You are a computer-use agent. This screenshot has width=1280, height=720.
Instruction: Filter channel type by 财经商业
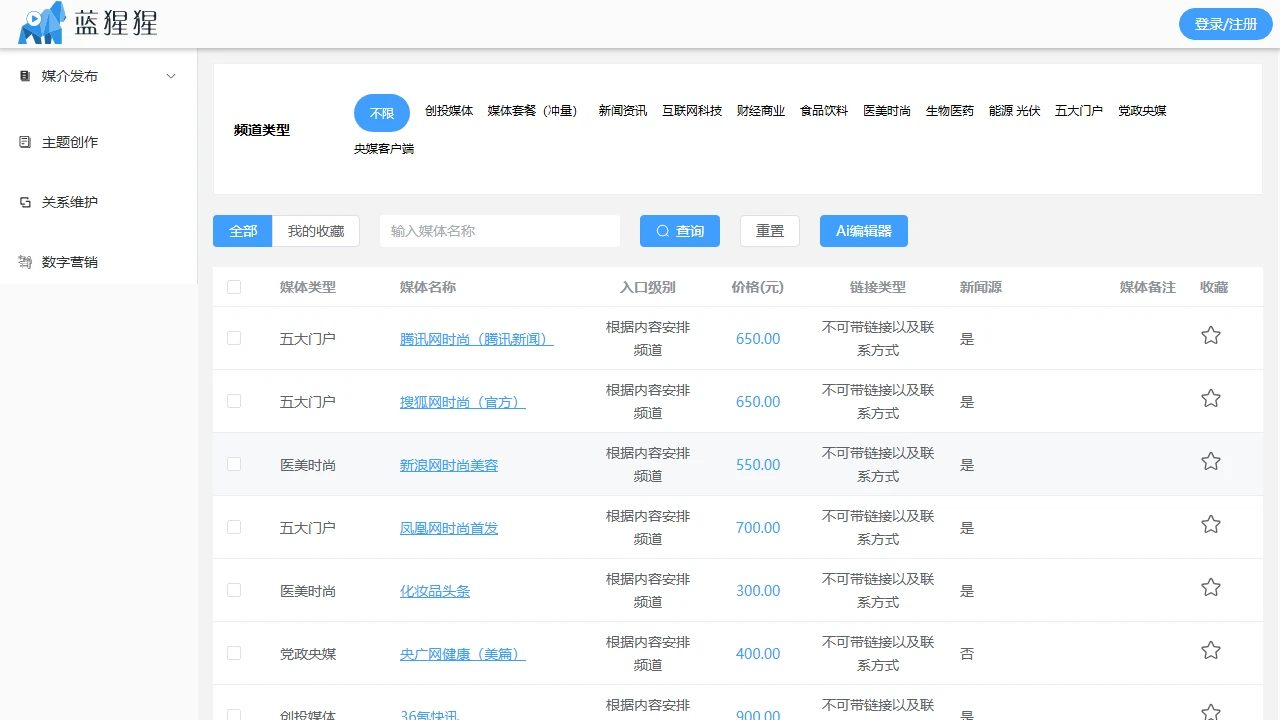click(761, 111)
